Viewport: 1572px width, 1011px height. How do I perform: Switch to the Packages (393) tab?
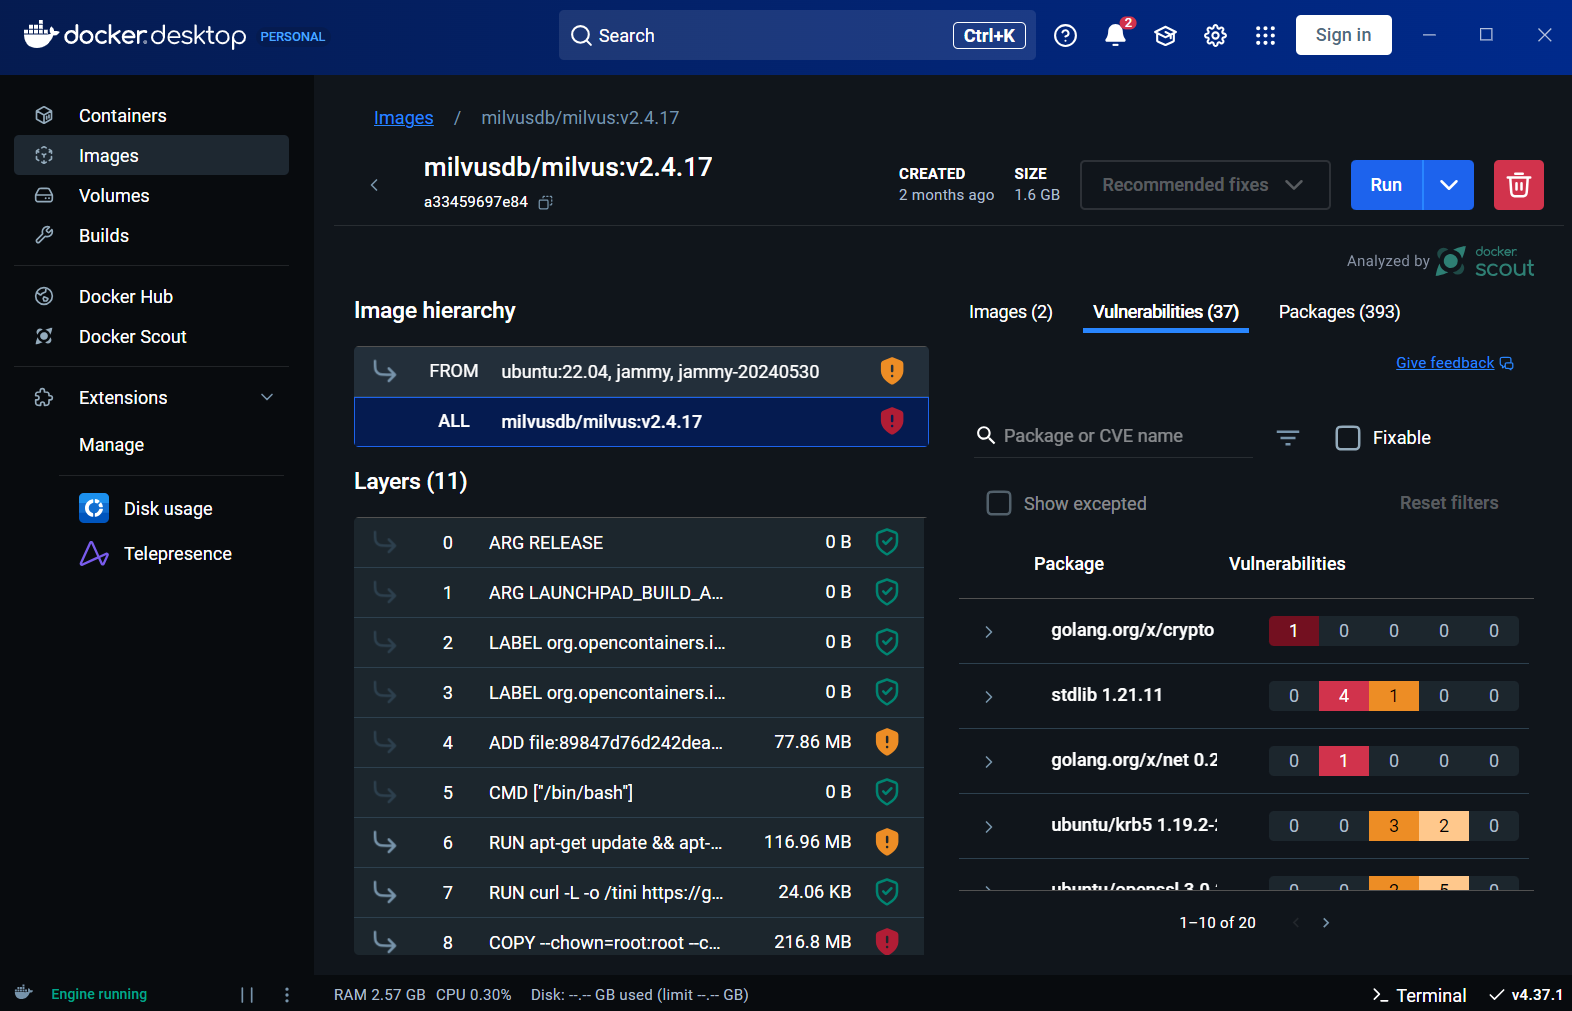point(1339,312)
